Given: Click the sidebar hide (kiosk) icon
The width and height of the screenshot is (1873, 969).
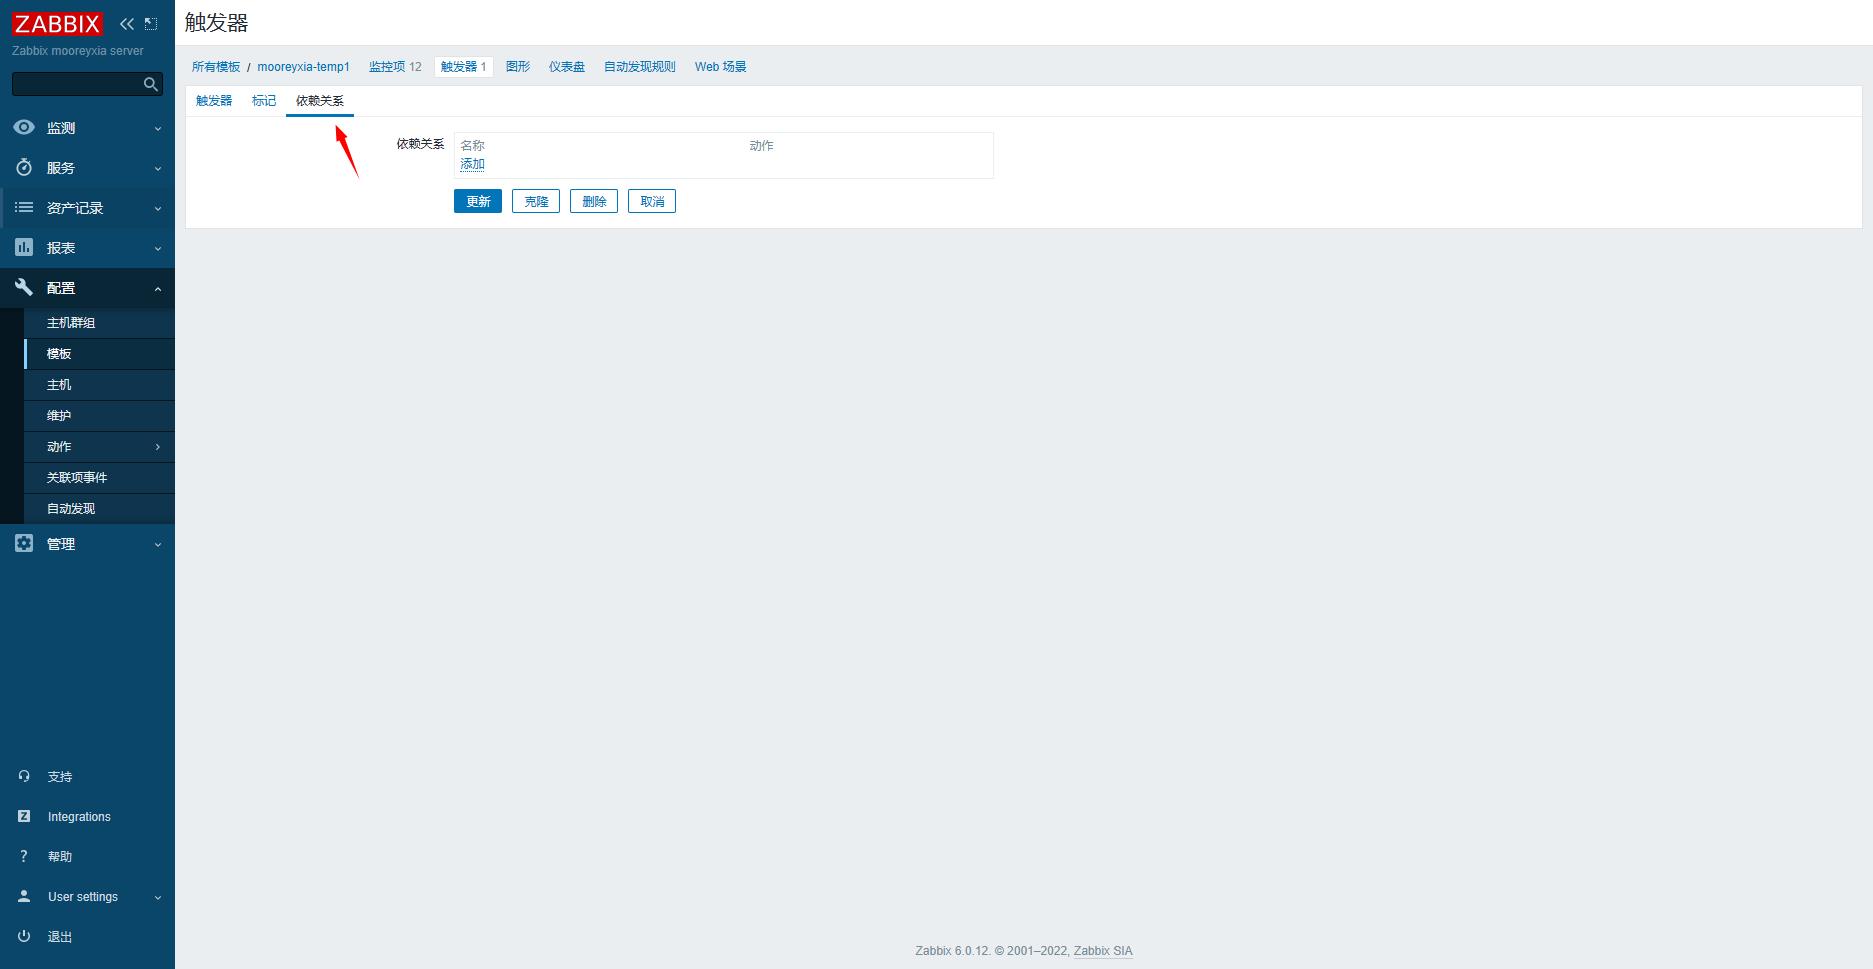Looking at the screenshot, I should pyautogui.click(x=151, y=24).
